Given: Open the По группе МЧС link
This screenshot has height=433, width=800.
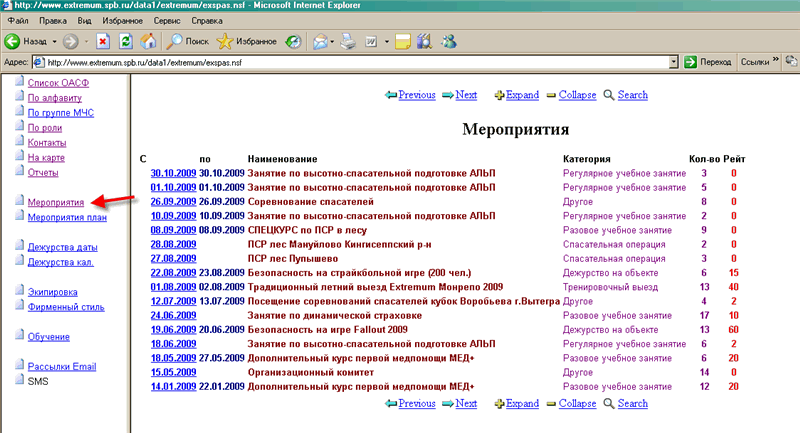Looking at the screenshot, I should [x=61, y=113].
